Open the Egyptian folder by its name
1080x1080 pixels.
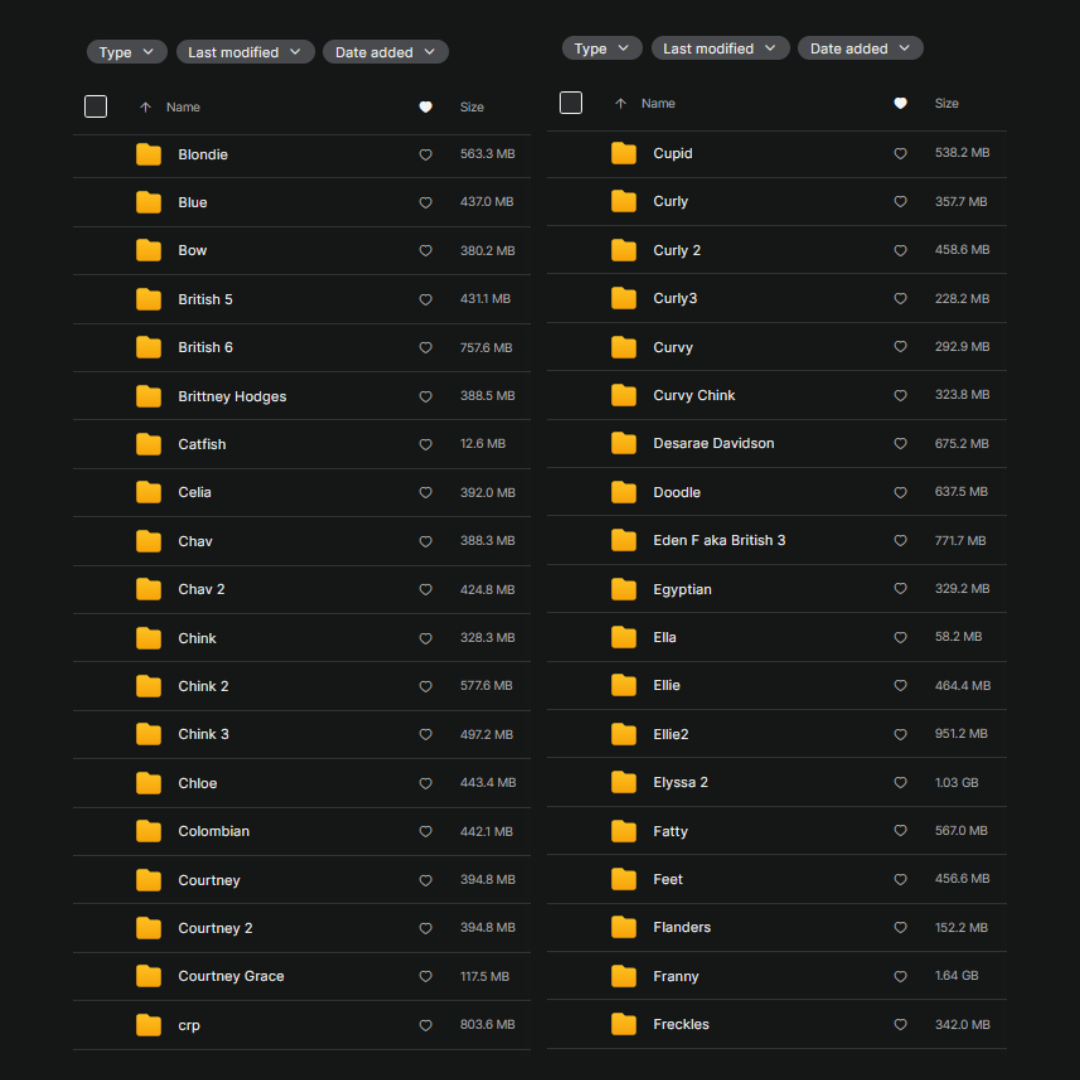point(682,589)
